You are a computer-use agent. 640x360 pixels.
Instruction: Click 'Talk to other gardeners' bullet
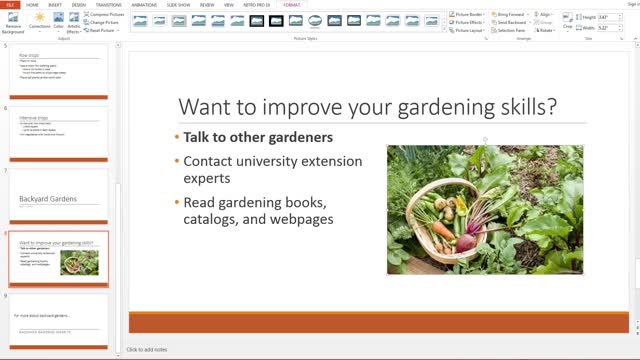pyautogui.click(x=258, y=138)
